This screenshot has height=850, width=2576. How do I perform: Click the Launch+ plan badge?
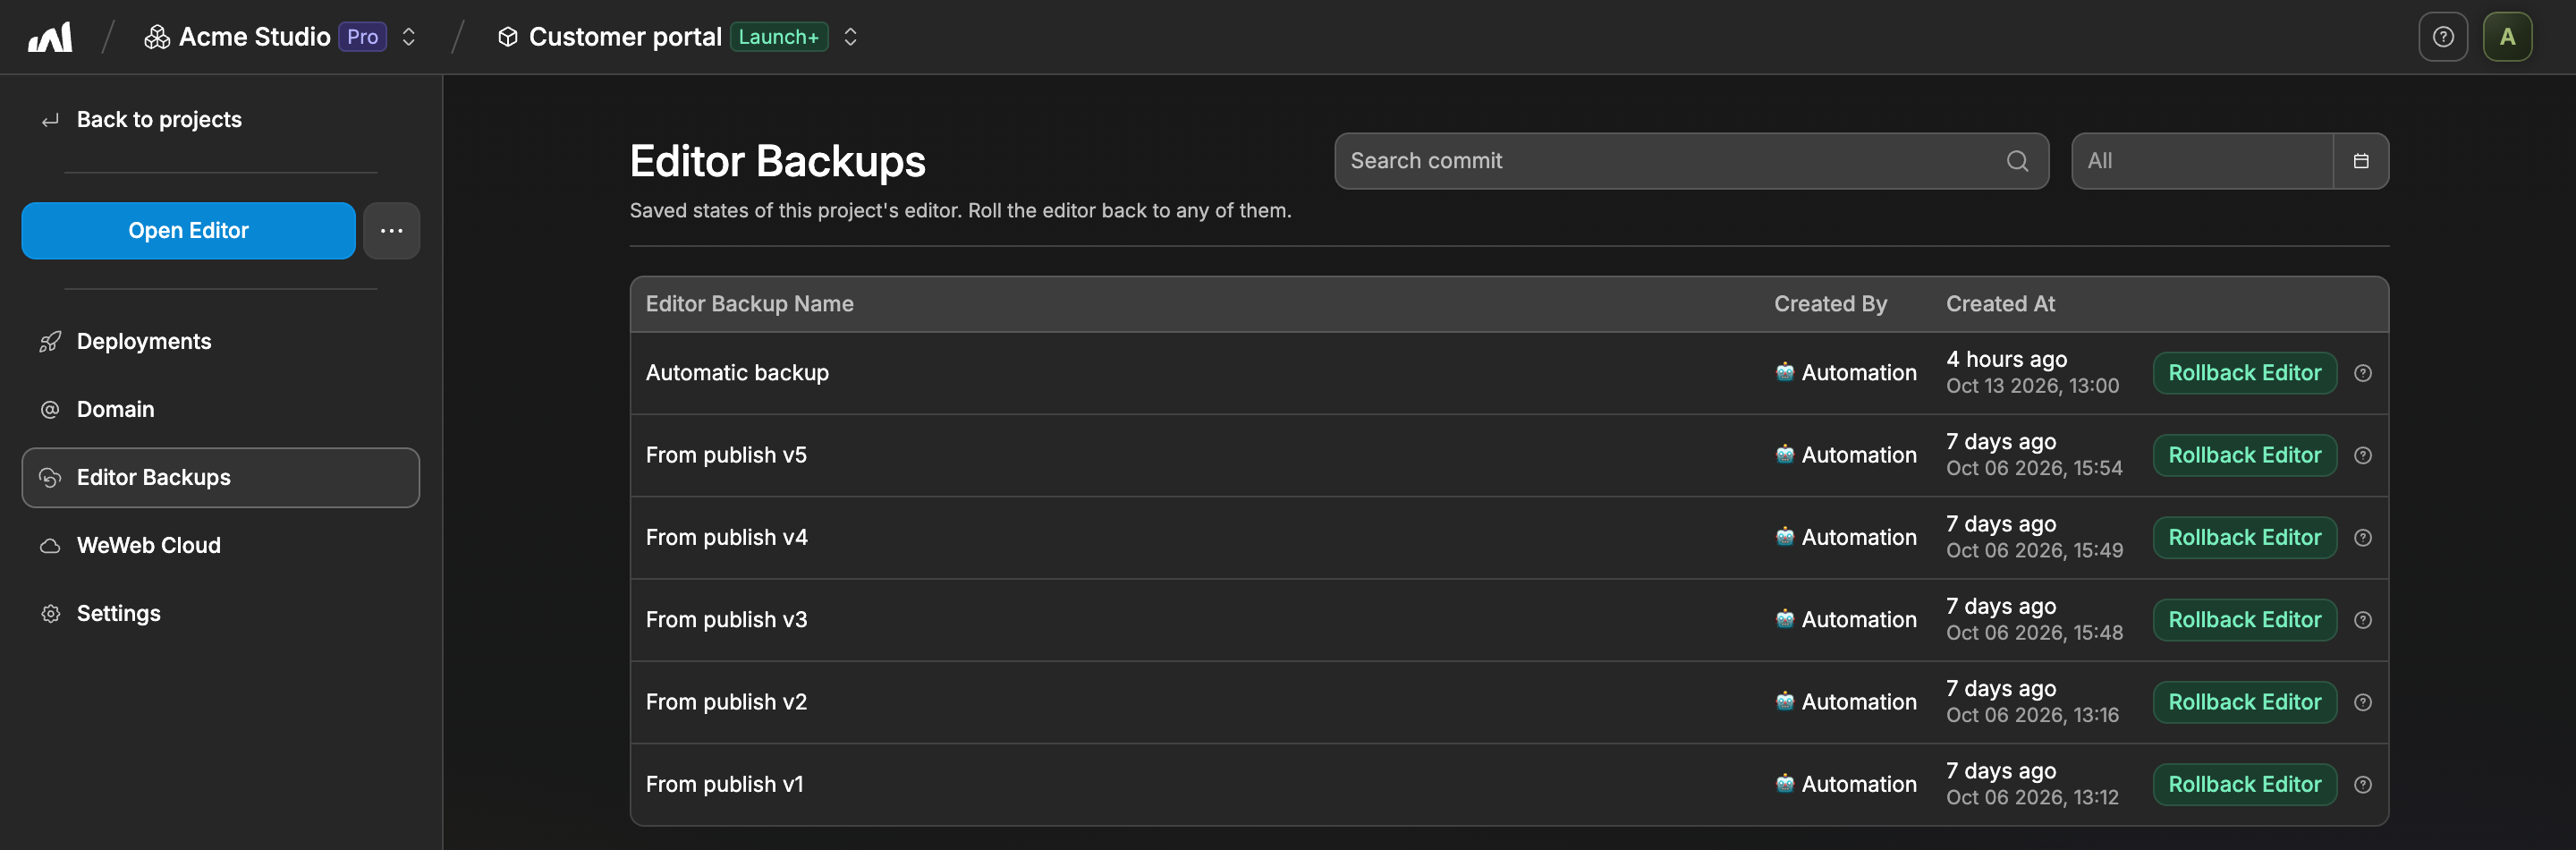(x=779, y=37)
